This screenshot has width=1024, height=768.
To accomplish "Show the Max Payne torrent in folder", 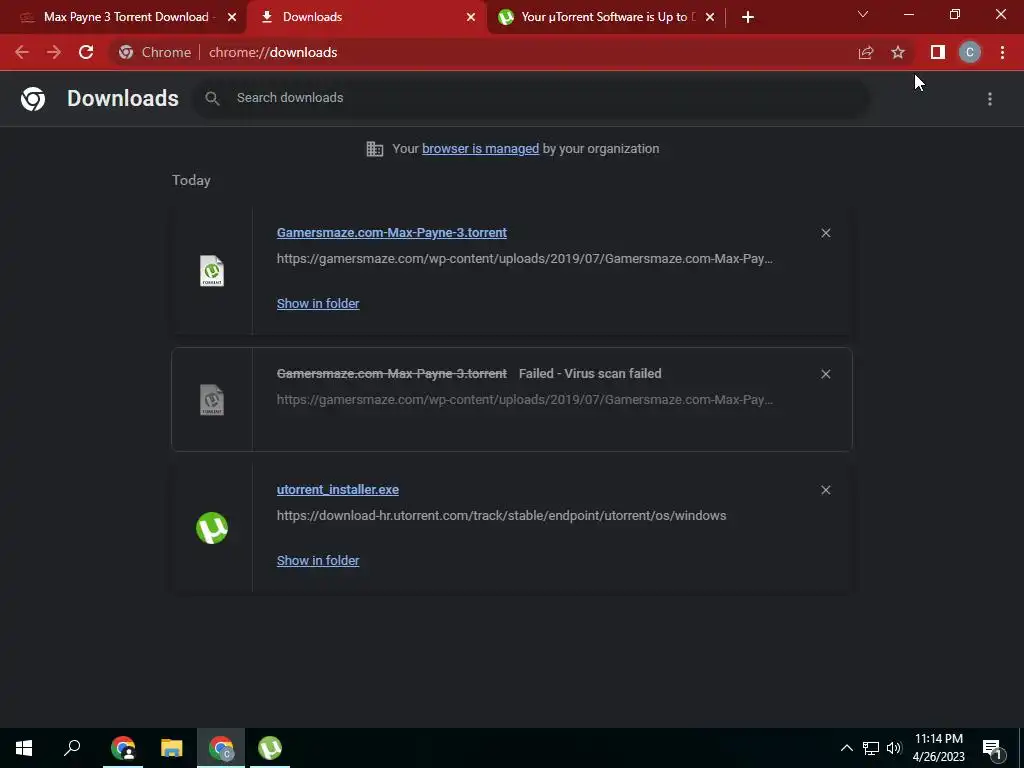I will coord(318,304).
